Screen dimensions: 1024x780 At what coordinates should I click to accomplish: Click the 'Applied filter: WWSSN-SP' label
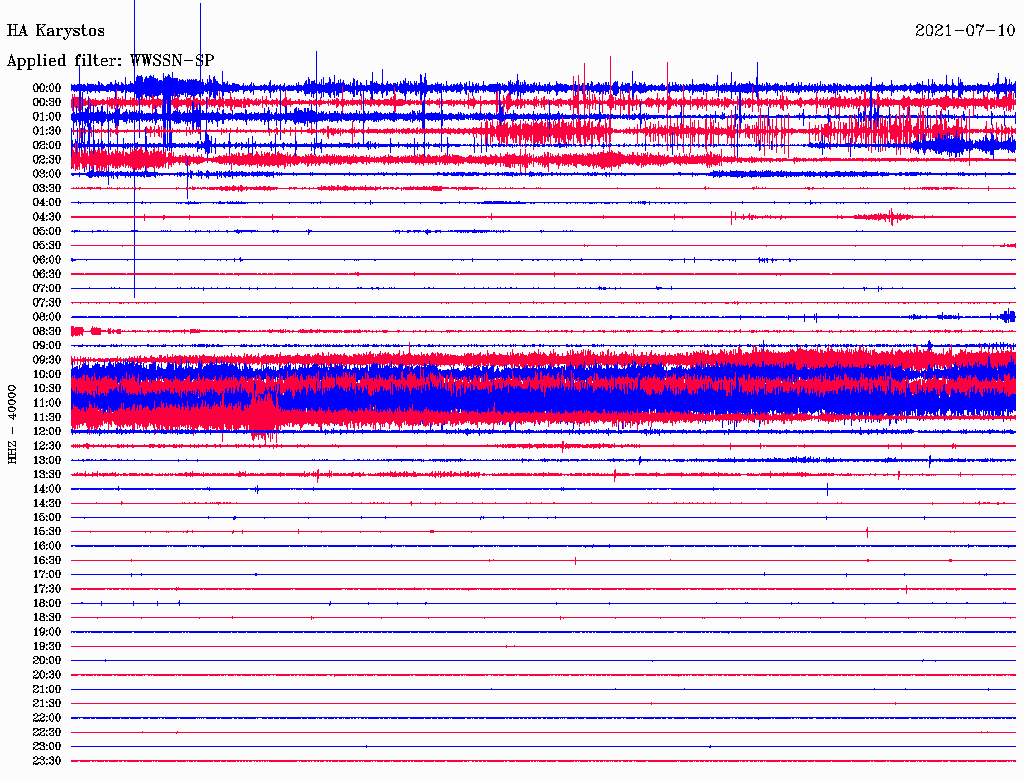click(x=110, y=61)
